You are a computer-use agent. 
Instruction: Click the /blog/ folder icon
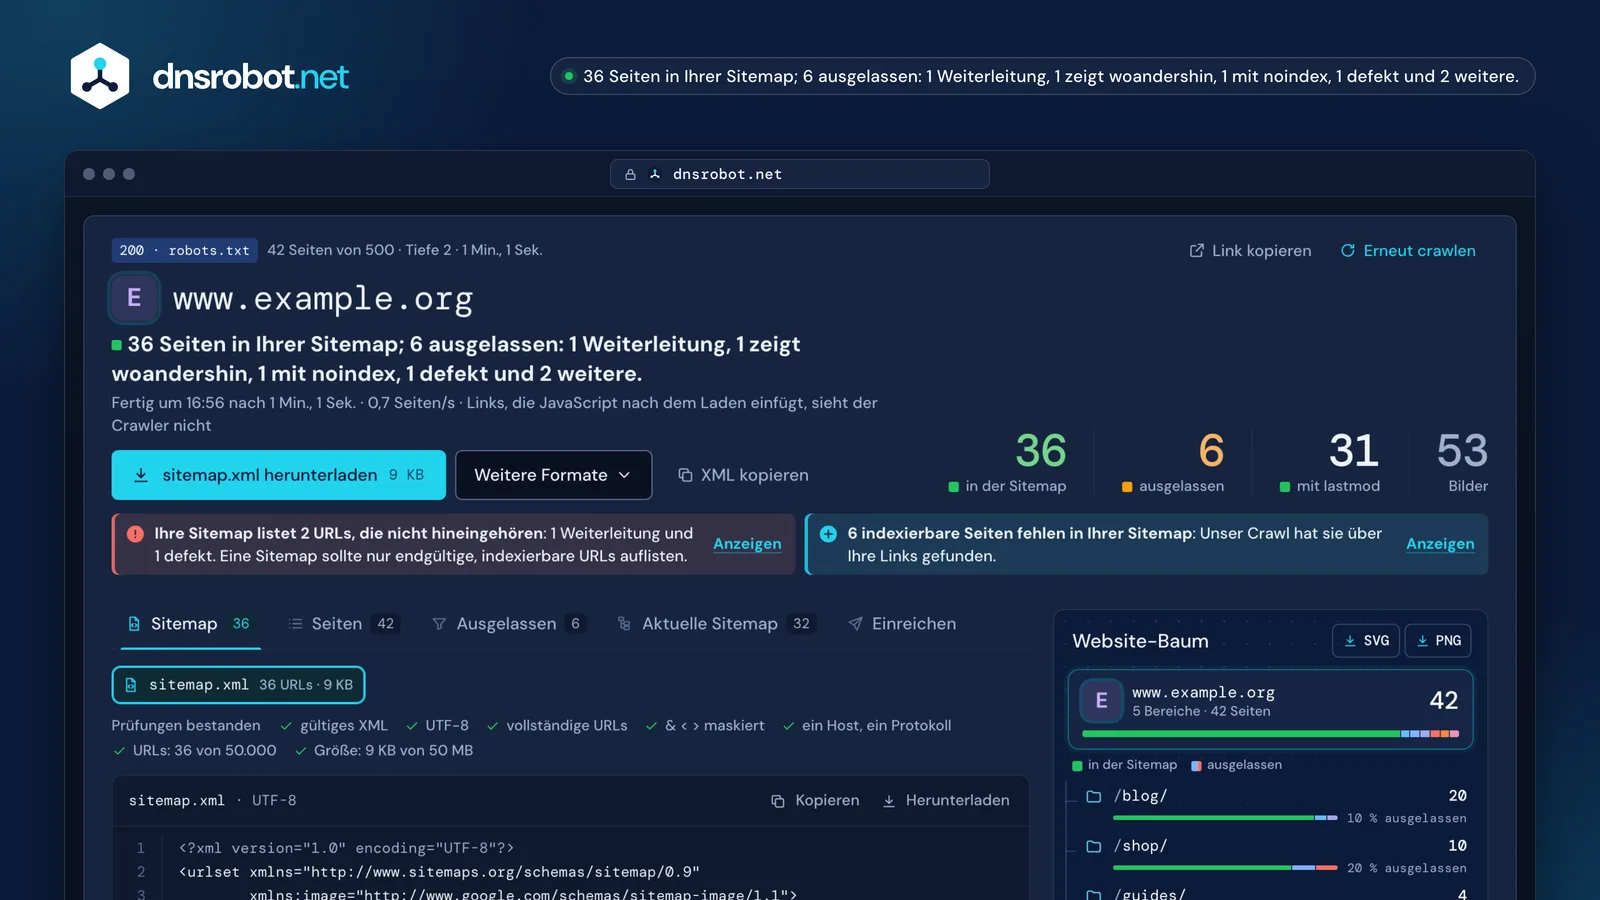[1094, 797]
